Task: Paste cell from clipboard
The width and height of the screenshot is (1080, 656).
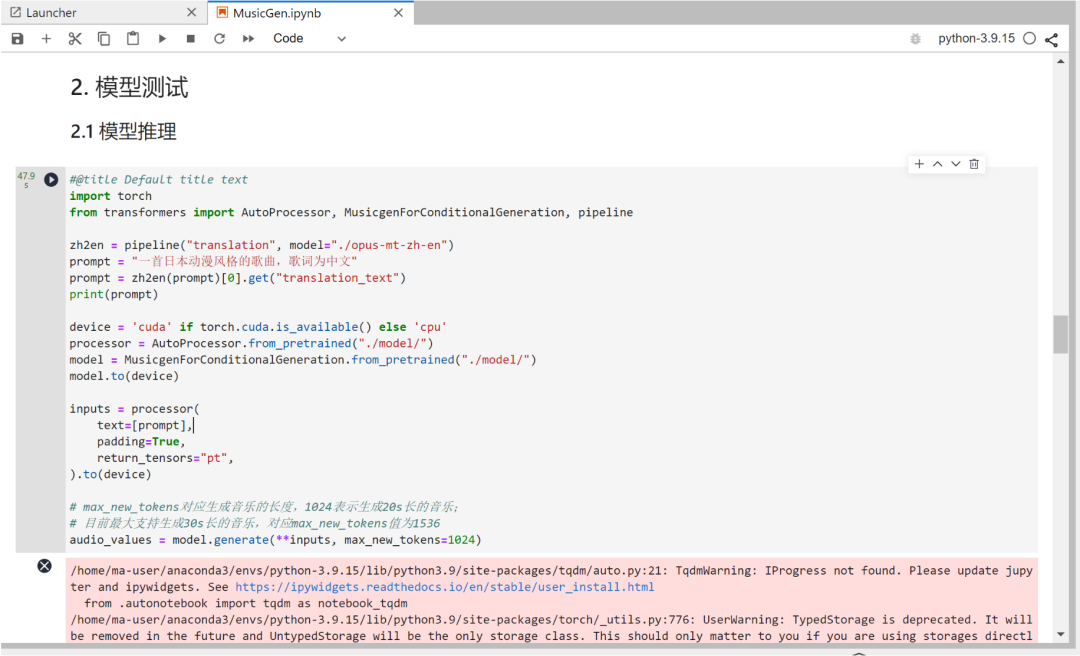Action: pos(133,39)
